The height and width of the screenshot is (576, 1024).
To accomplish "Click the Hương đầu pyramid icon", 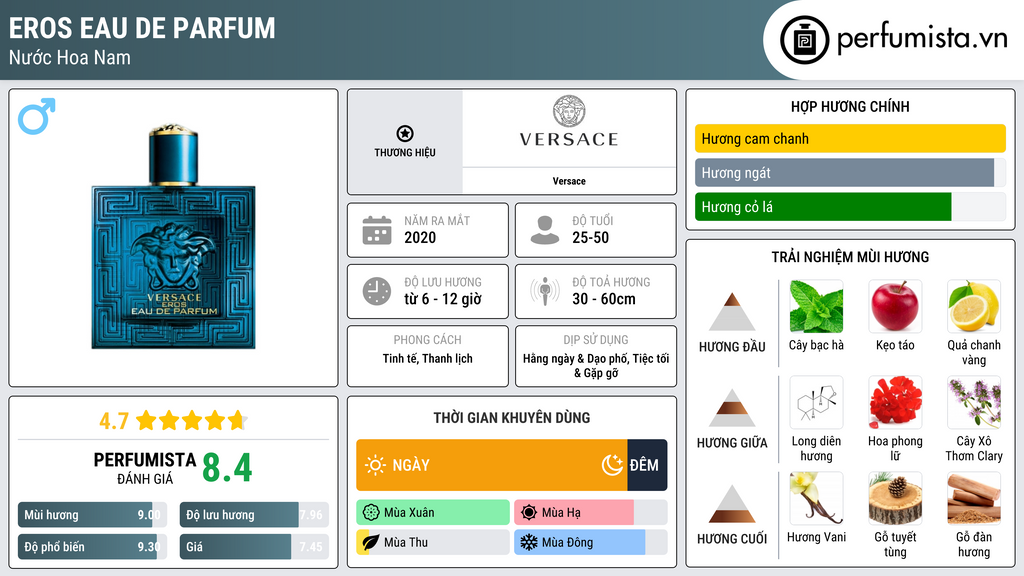I will pos(732,312).
